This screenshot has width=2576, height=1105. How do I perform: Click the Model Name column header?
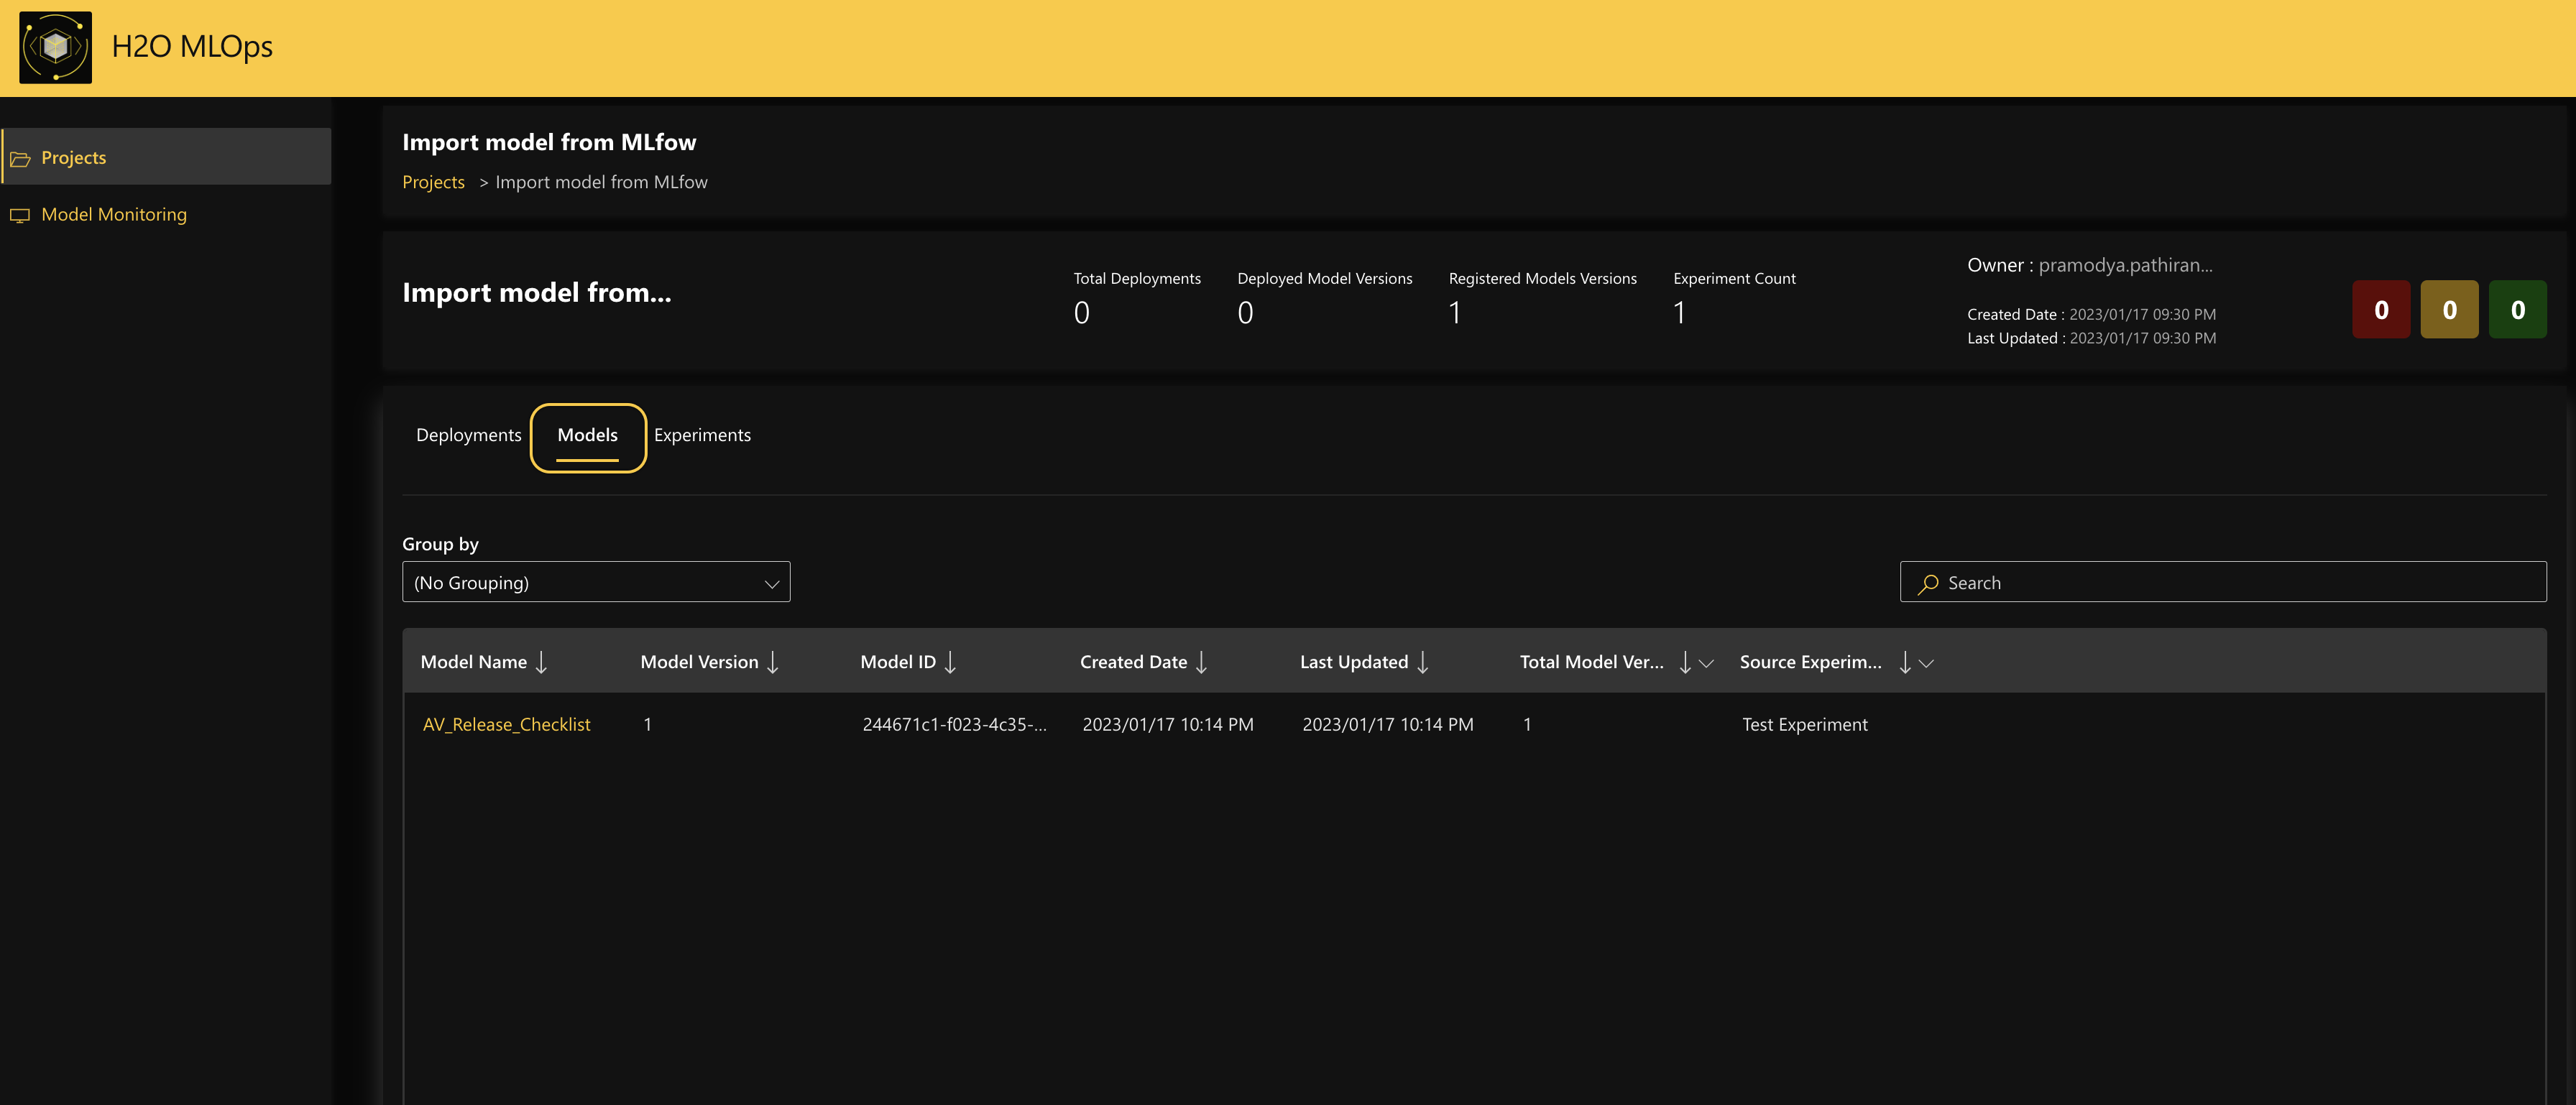[x=473, y=662]
